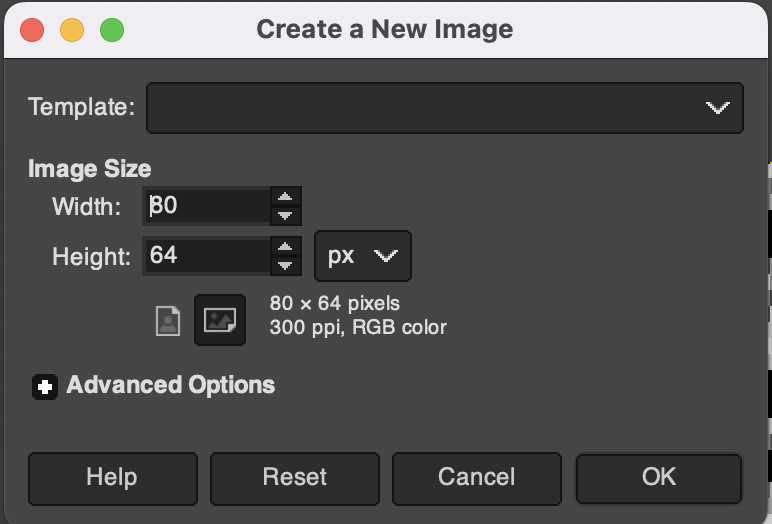This screenshot has height=524, width=772.
Task: Click the Create a New Image title bar
Action: 385,29
